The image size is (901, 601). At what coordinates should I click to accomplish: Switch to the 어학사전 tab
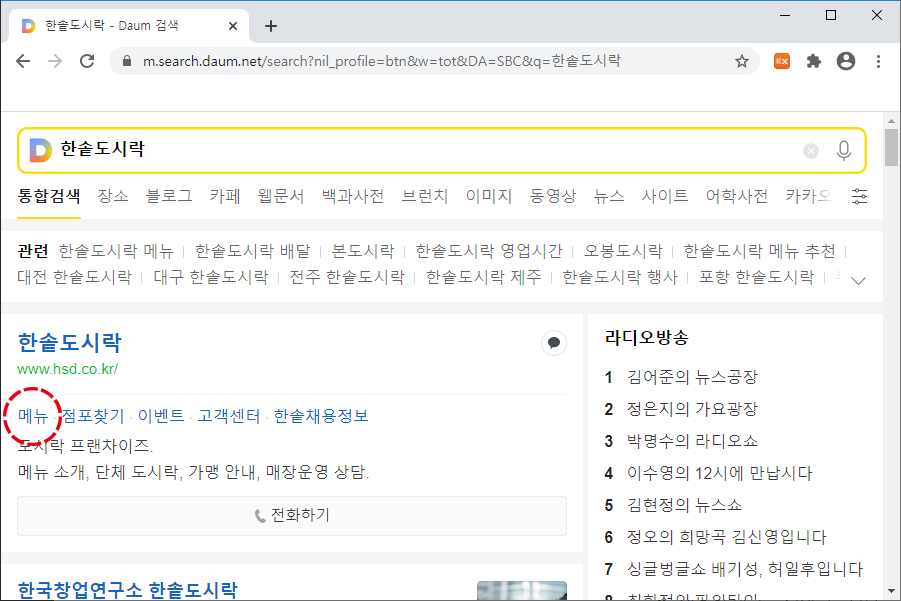click(x=737, y=197)
